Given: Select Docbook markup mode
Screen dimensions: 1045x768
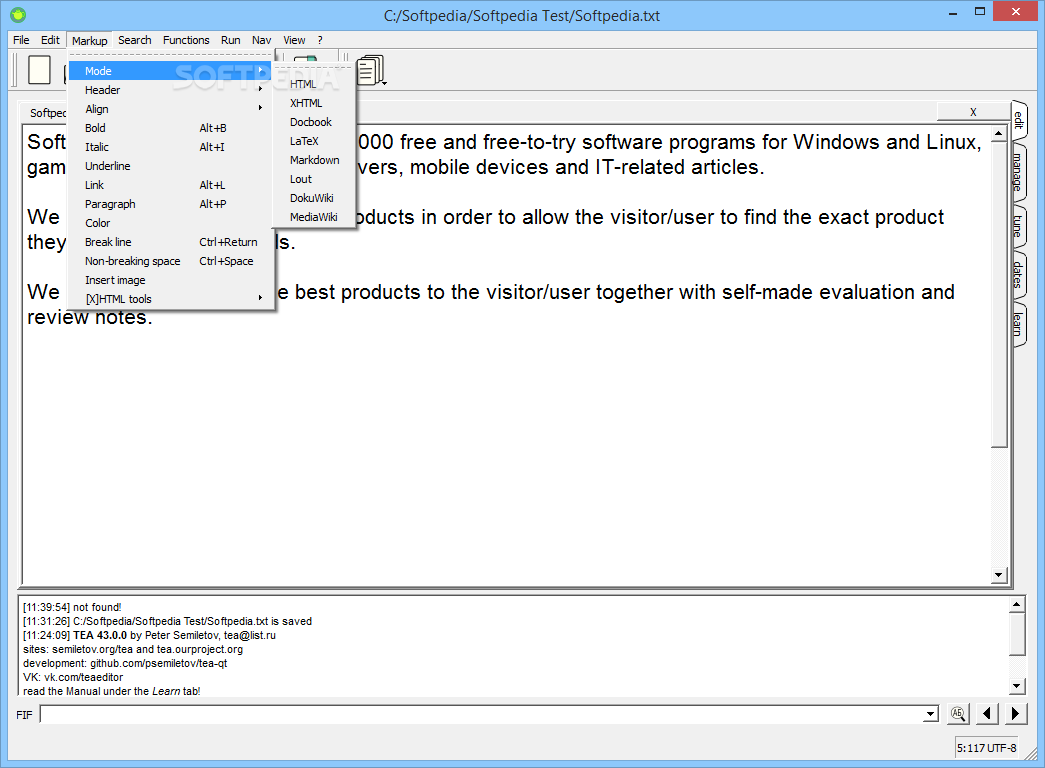Looking at the screenshot, I should [314, 122].
